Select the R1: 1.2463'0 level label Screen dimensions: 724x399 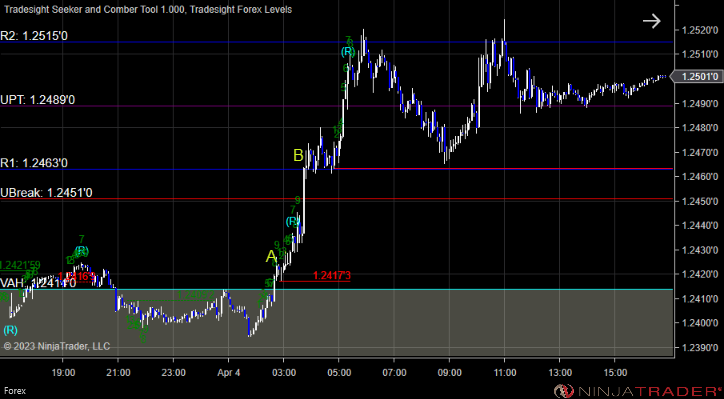34,163
